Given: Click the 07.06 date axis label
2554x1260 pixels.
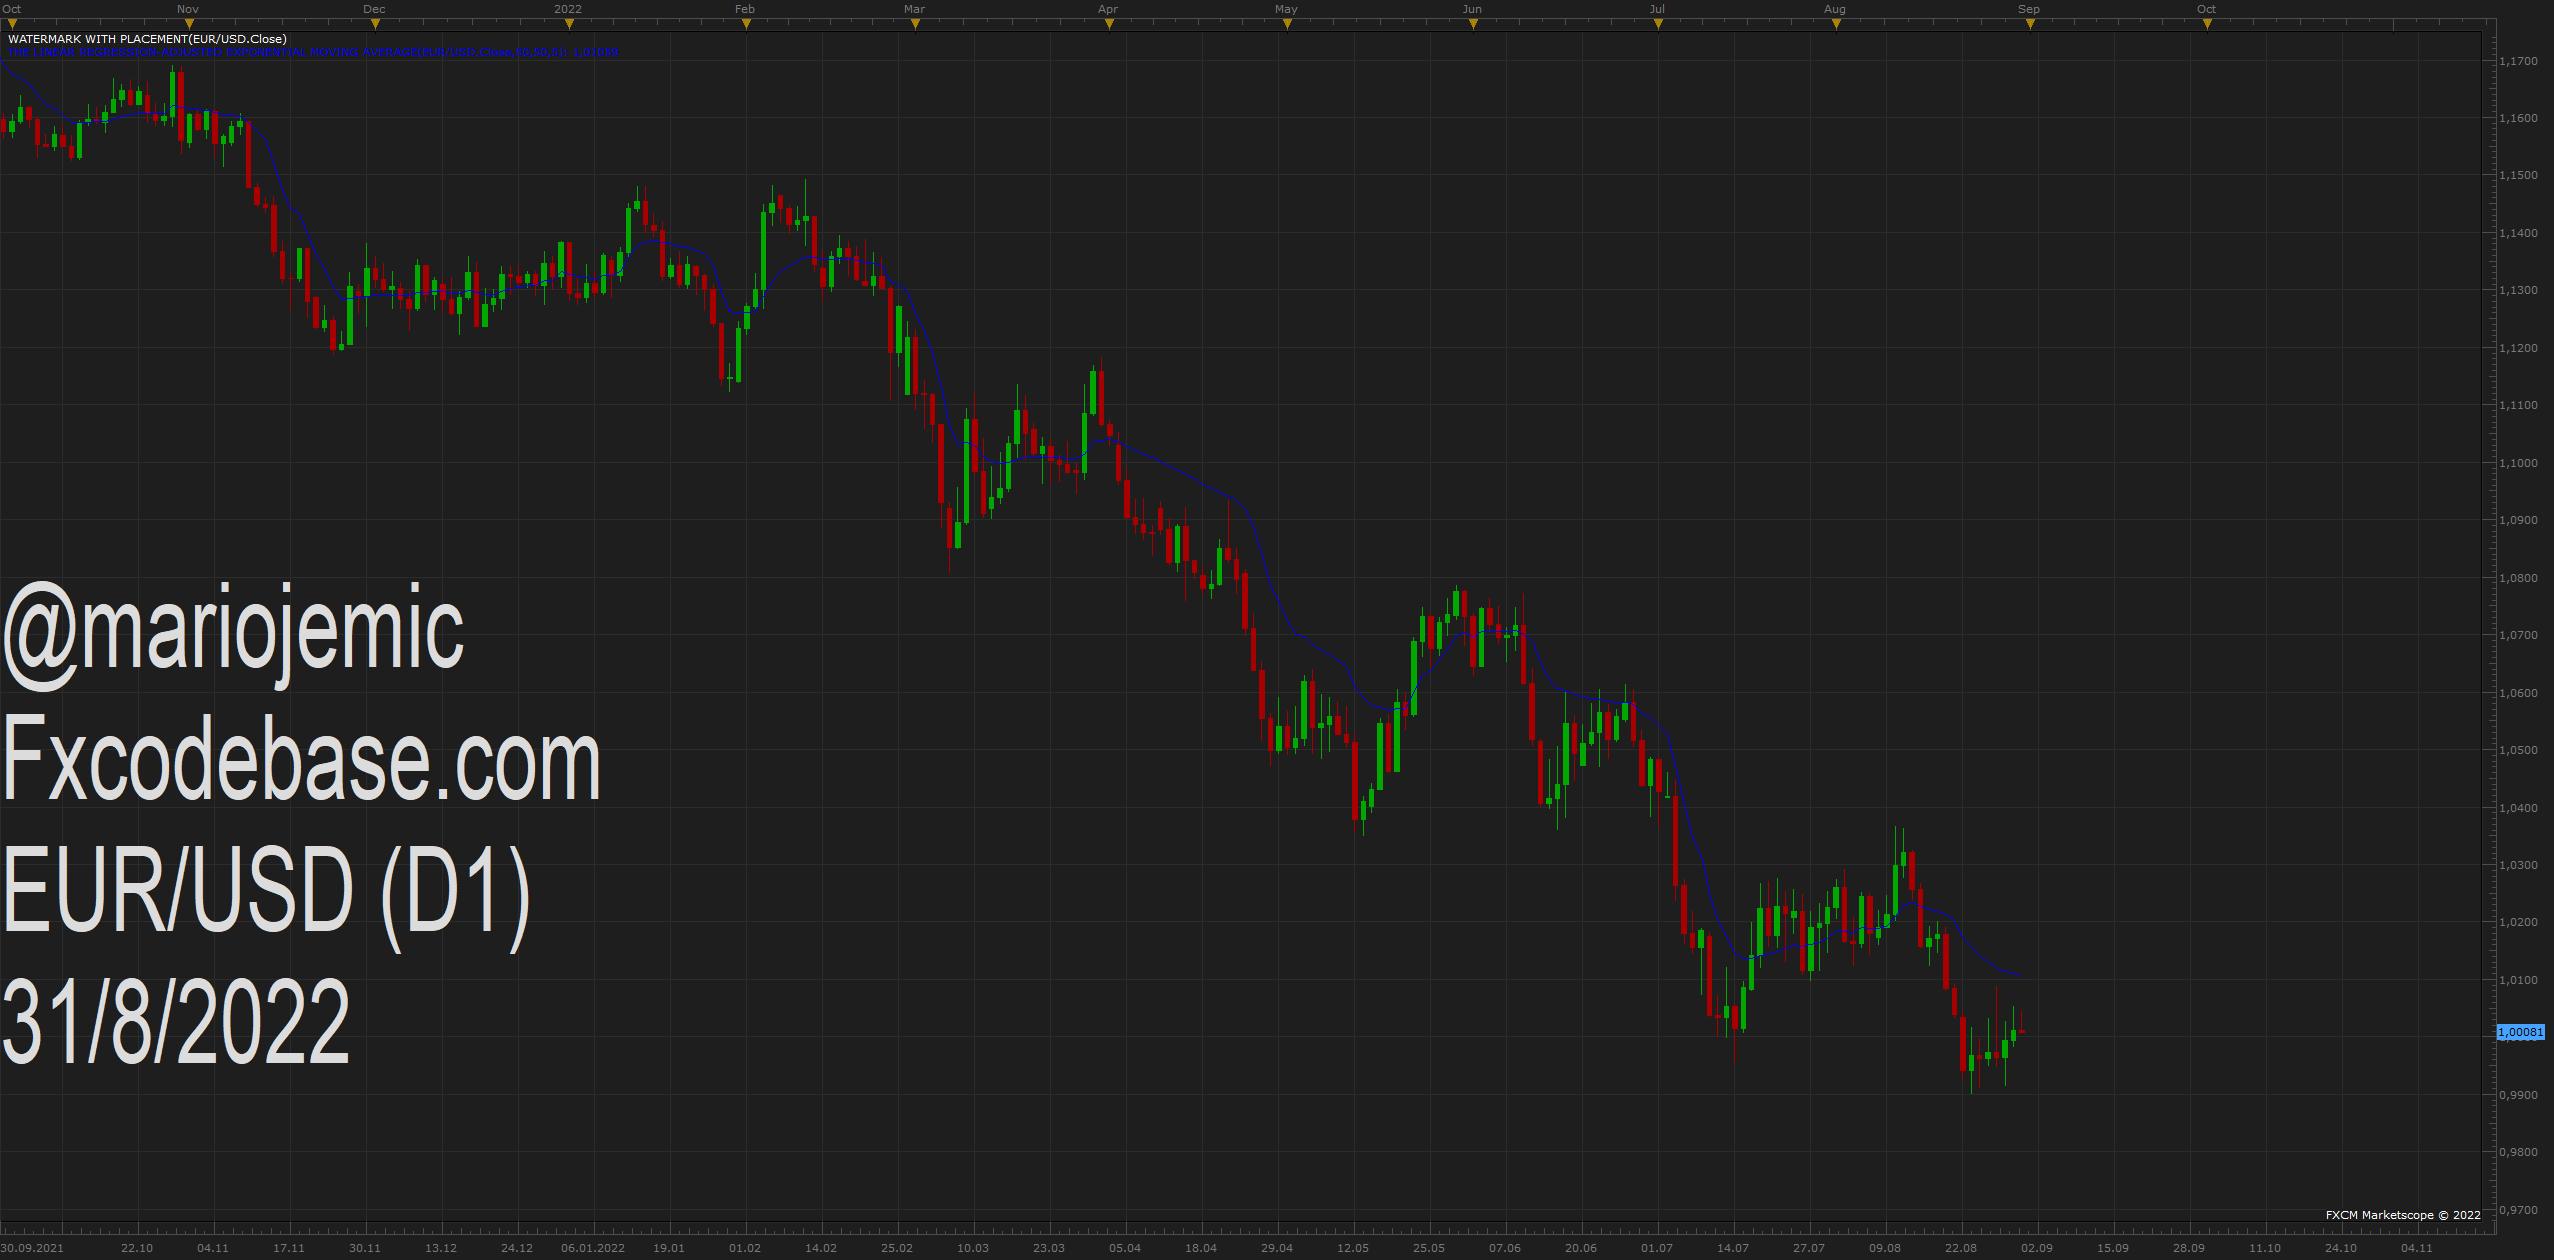Looking at the screenshot, I should [x=1505, y=1248].
